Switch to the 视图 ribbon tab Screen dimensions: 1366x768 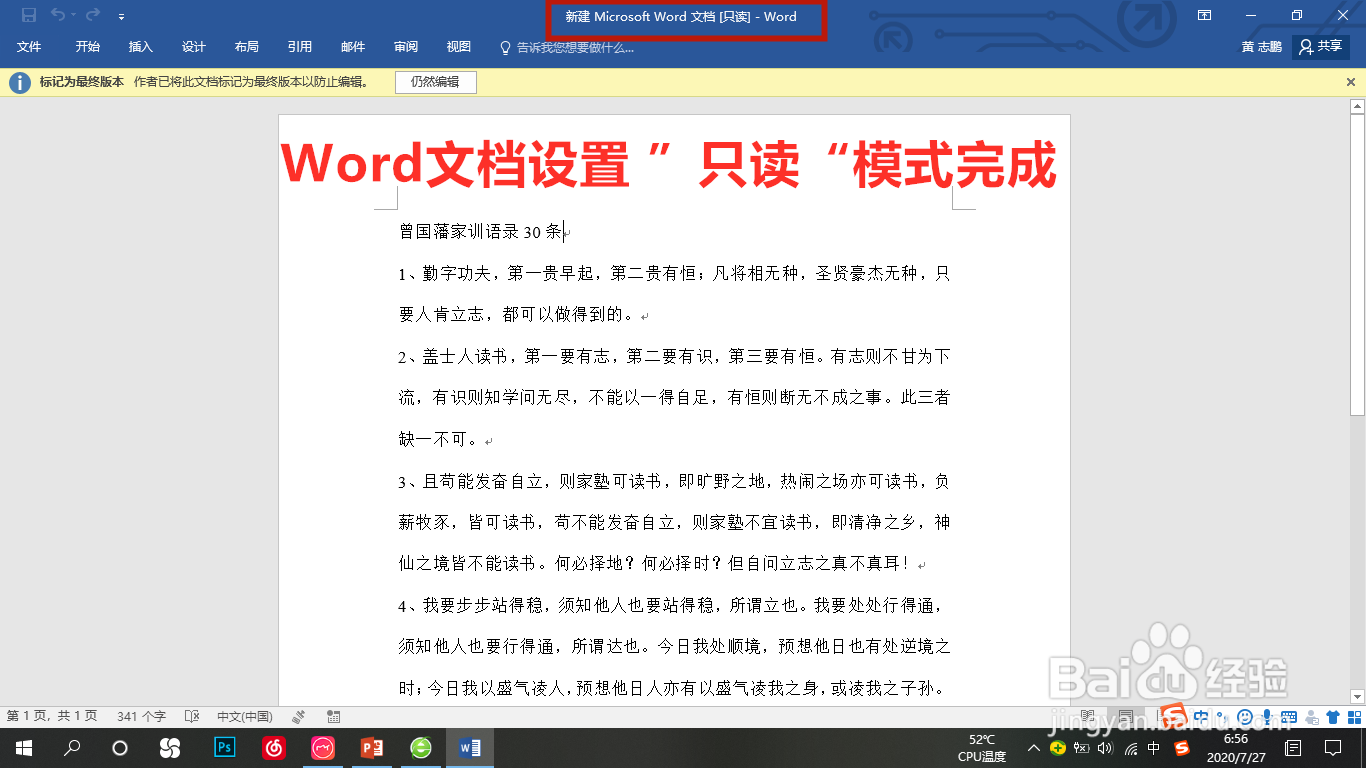click(459, 47)
